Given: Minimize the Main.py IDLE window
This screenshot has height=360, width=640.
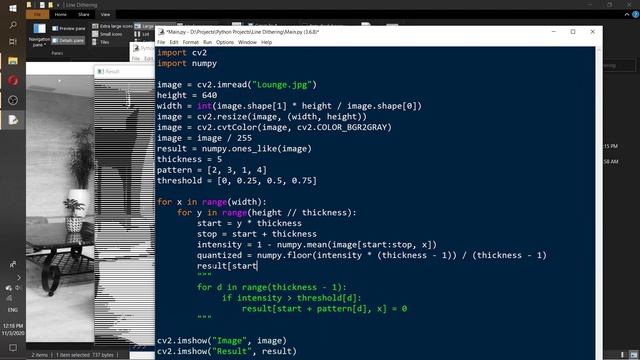Looking at the screenshot, I should tap(554, 31).
